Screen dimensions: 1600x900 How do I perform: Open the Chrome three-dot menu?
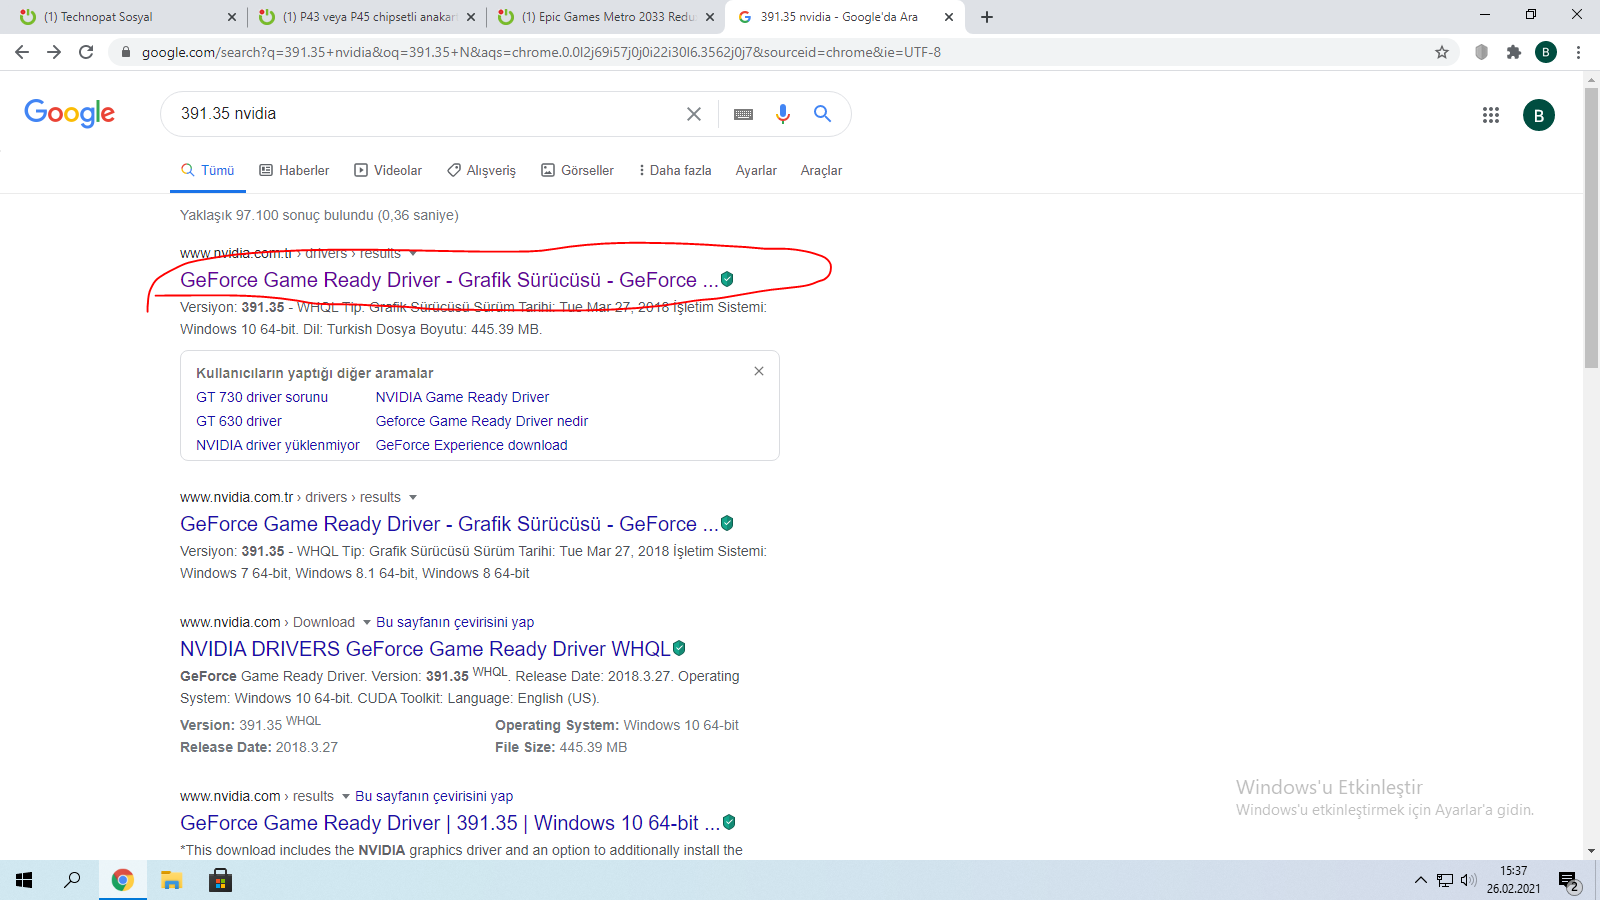(1578, 52)
